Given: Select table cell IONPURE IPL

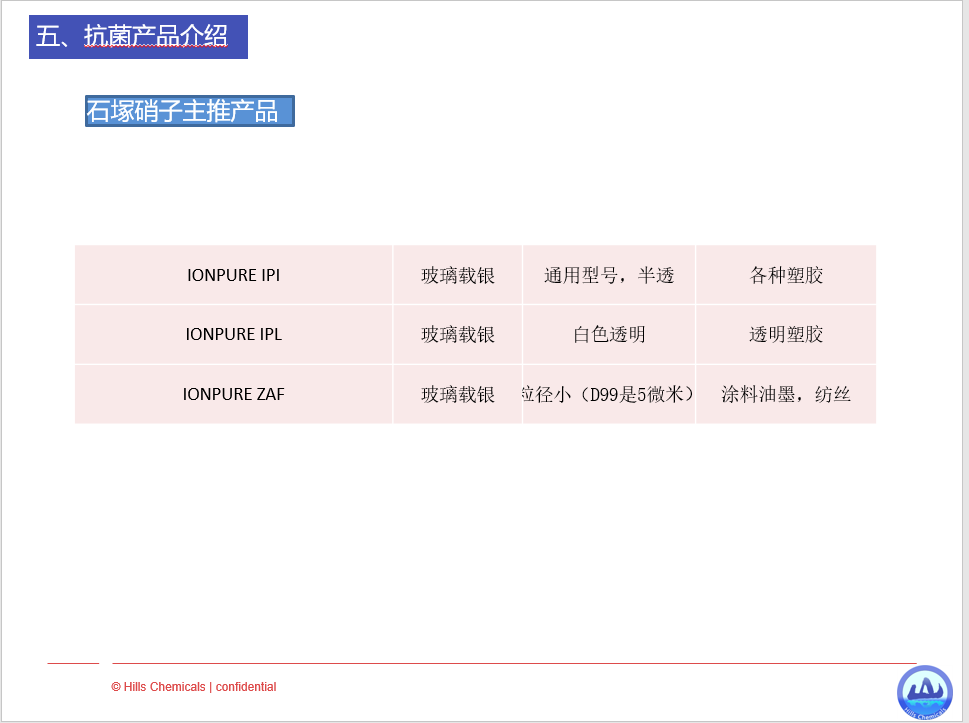Looking at the screenshot, I should coord(234,334).
